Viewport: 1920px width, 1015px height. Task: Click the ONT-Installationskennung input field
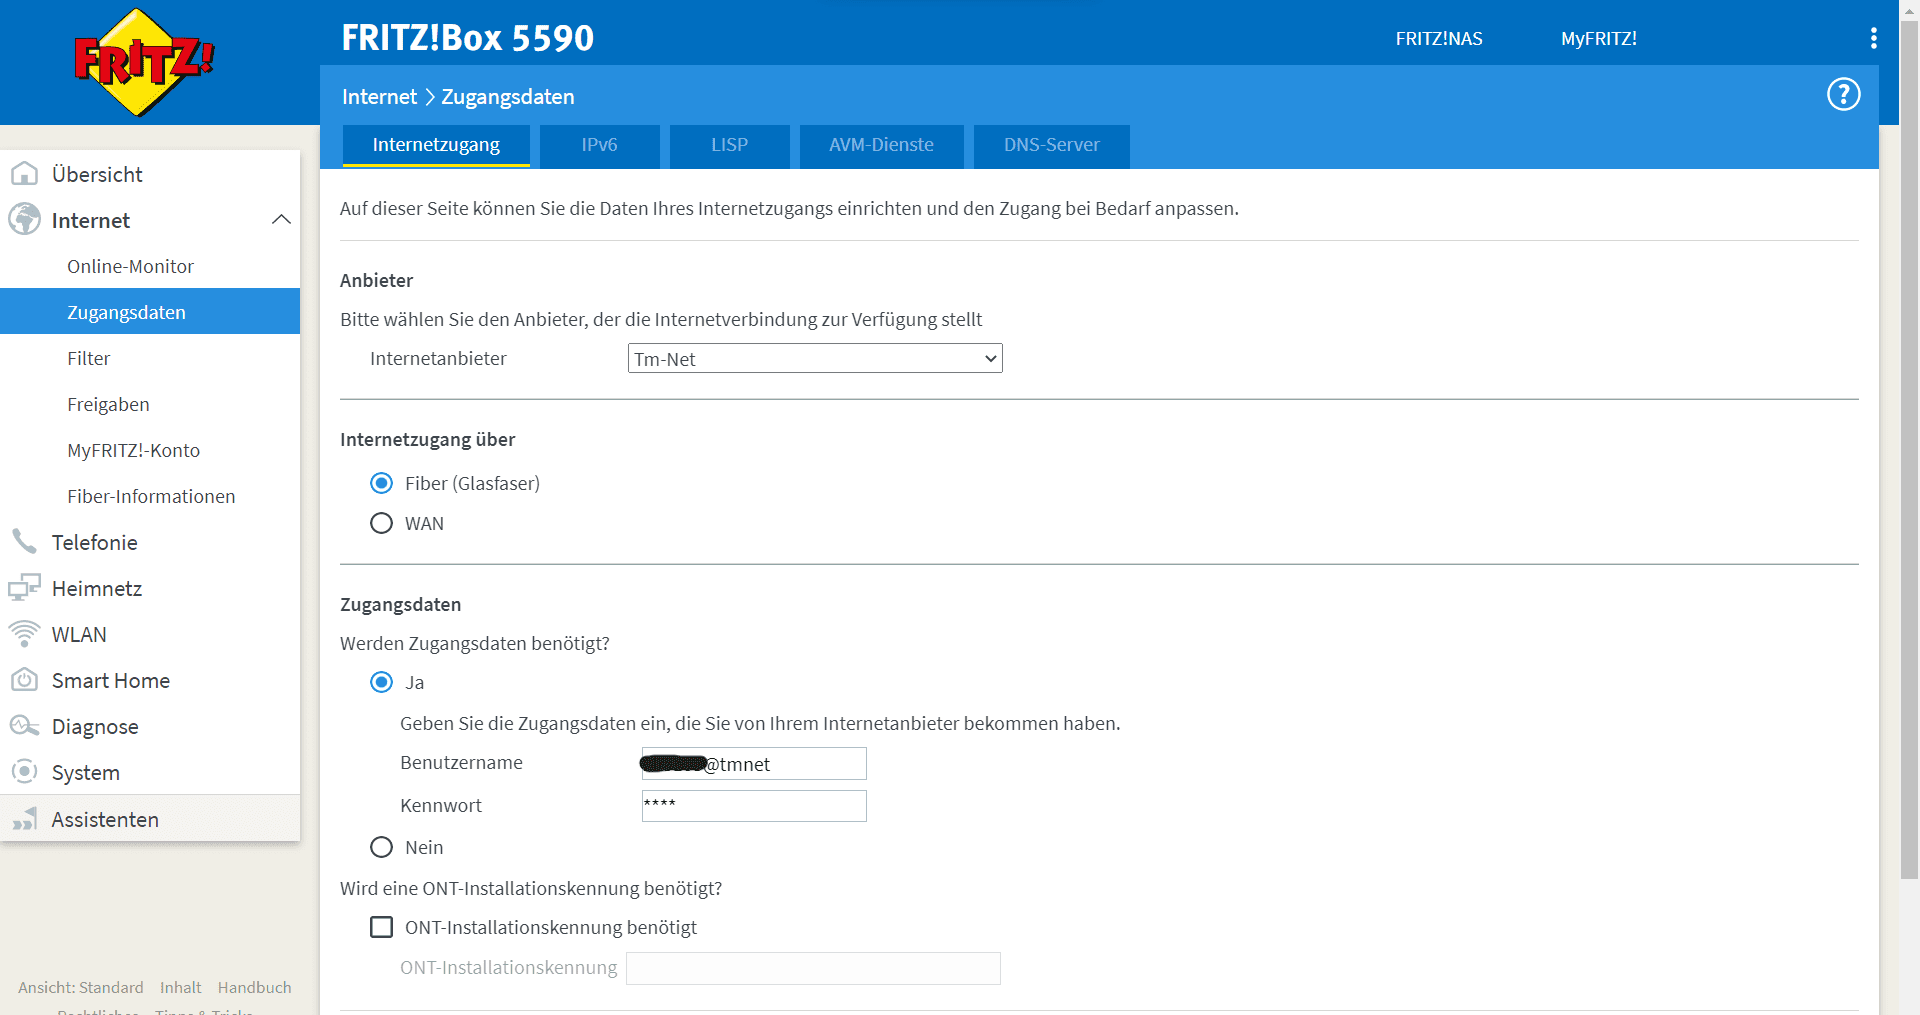[x=813, y=968]
